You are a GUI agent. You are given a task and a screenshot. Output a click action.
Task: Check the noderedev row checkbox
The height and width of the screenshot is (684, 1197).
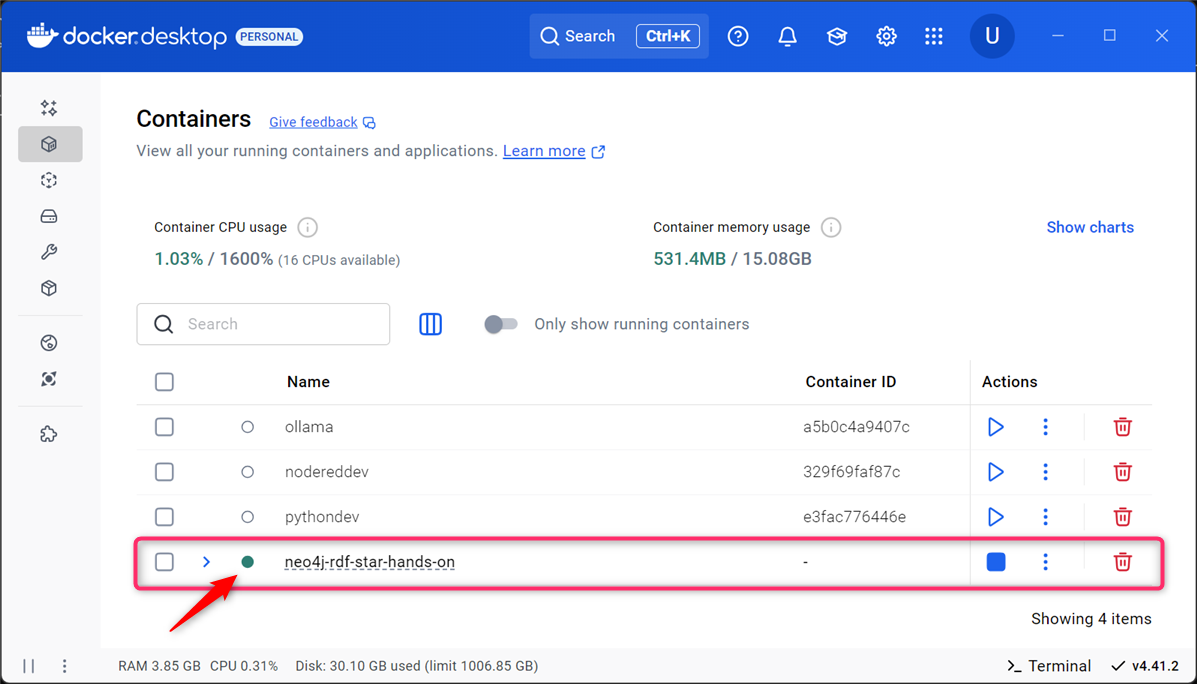tap(164, 472)
